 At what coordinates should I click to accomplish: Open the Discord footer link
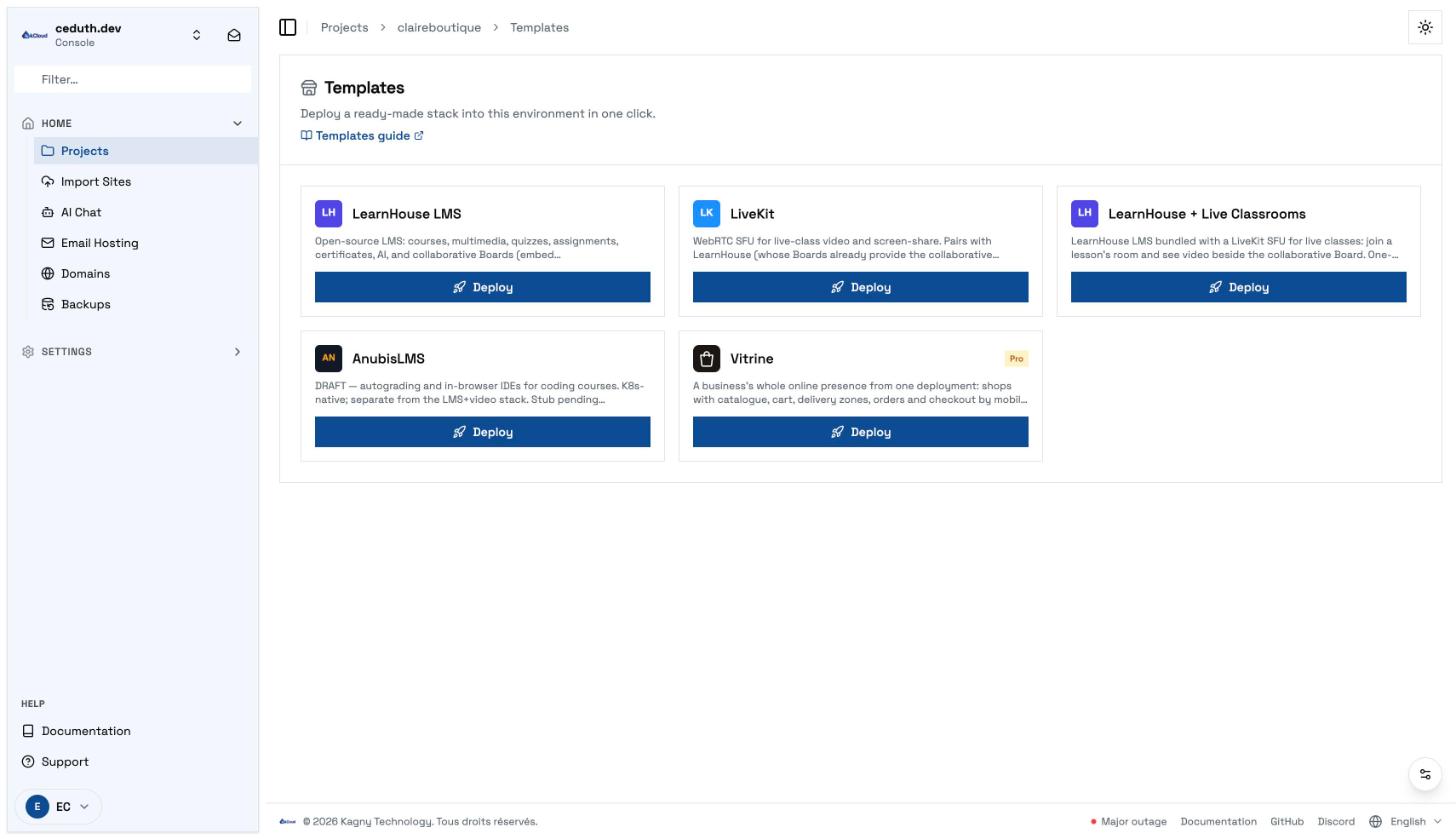coord(1336,822)
